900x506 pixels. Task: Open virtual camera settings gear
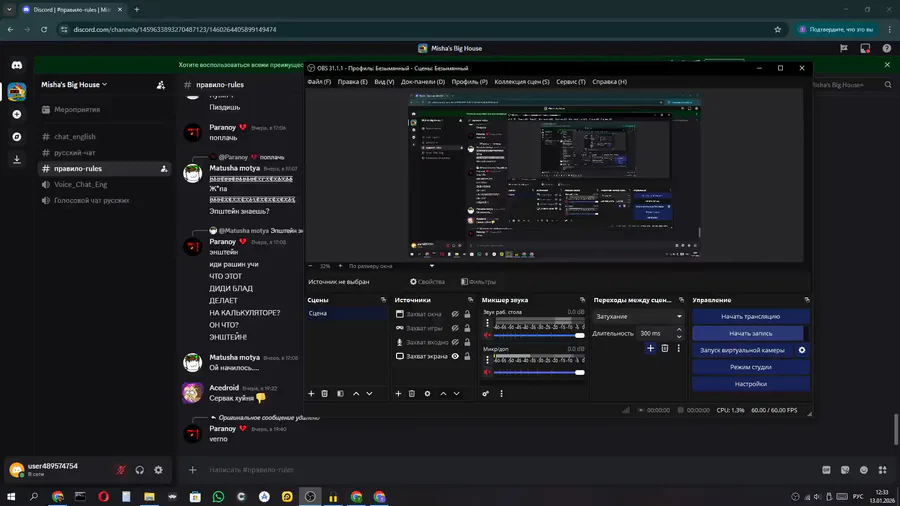coord(802,350)
